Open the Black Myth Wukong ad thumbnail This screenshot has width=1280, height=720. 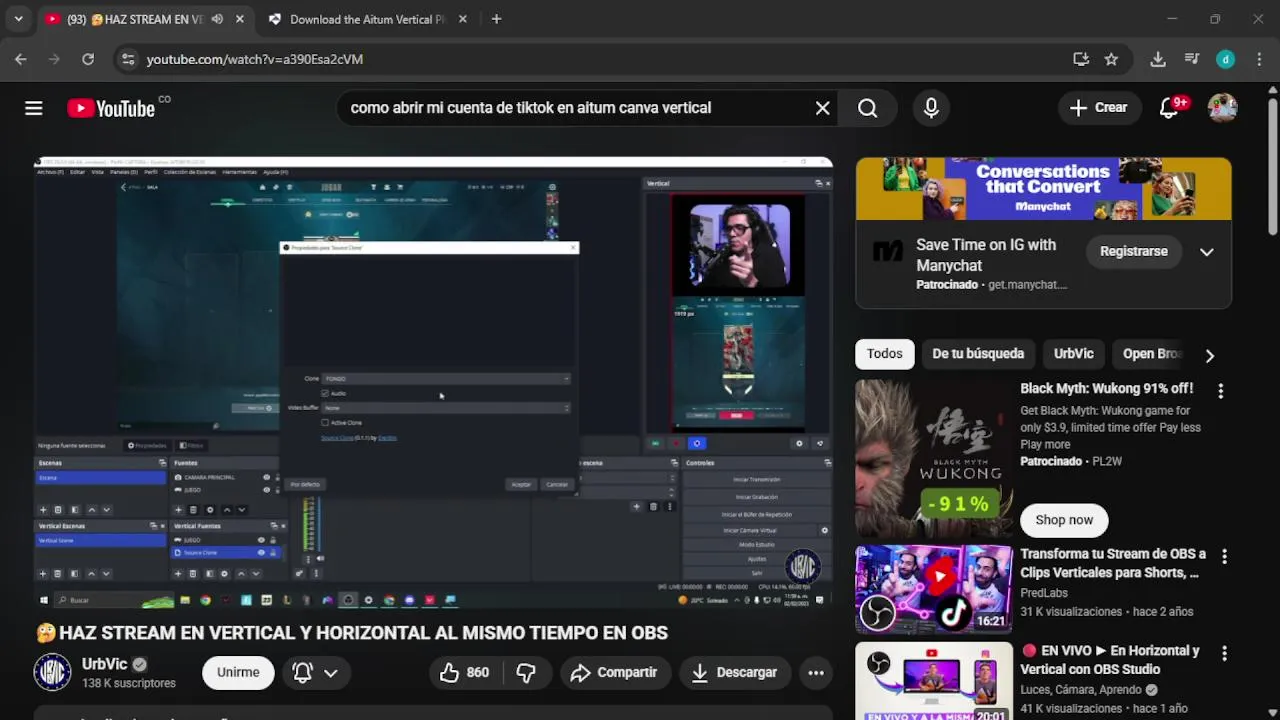[x=934, y=459]
